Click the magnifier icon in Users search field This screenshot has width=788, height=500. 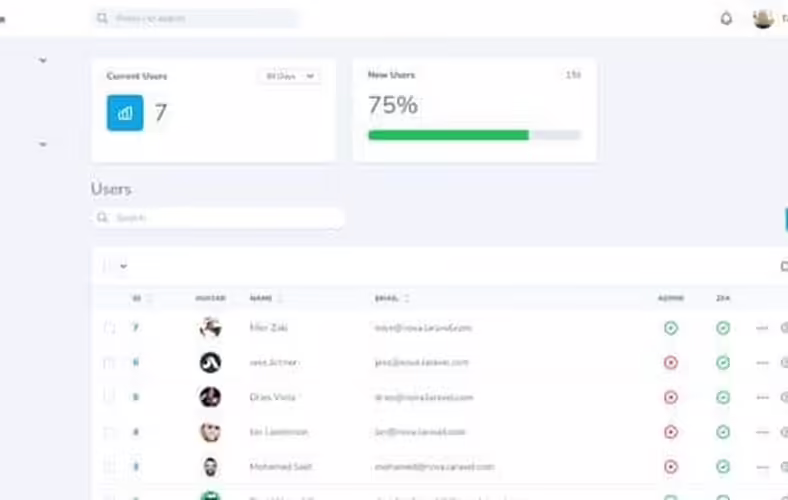click(103, 218)
